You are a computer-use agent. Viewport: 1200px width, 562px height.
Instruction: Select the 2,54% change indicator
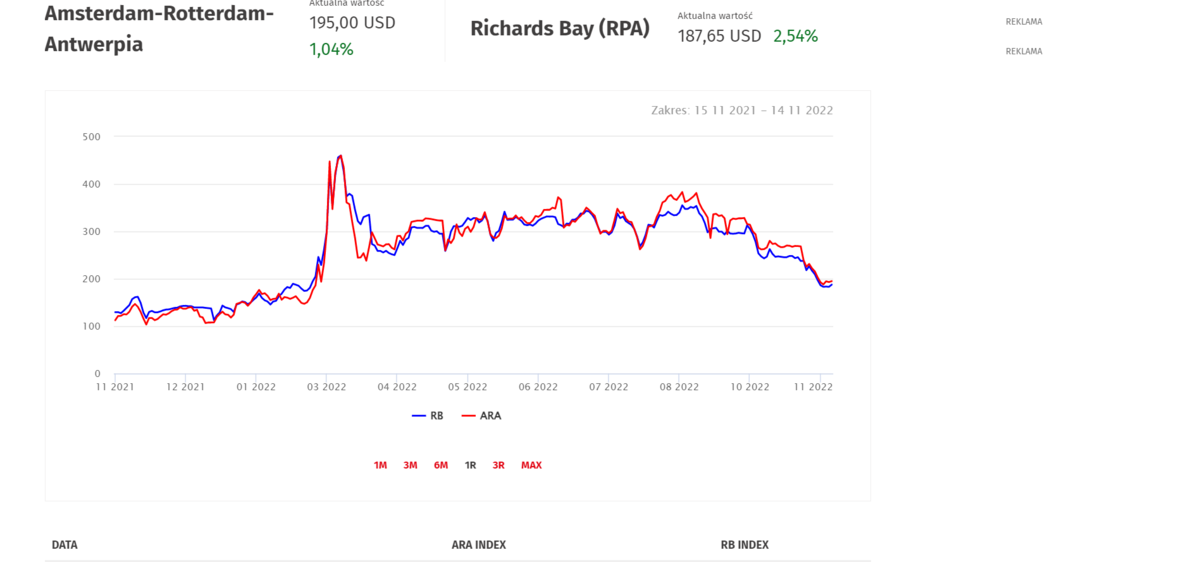pyautogui.click(x=795, y=36)
